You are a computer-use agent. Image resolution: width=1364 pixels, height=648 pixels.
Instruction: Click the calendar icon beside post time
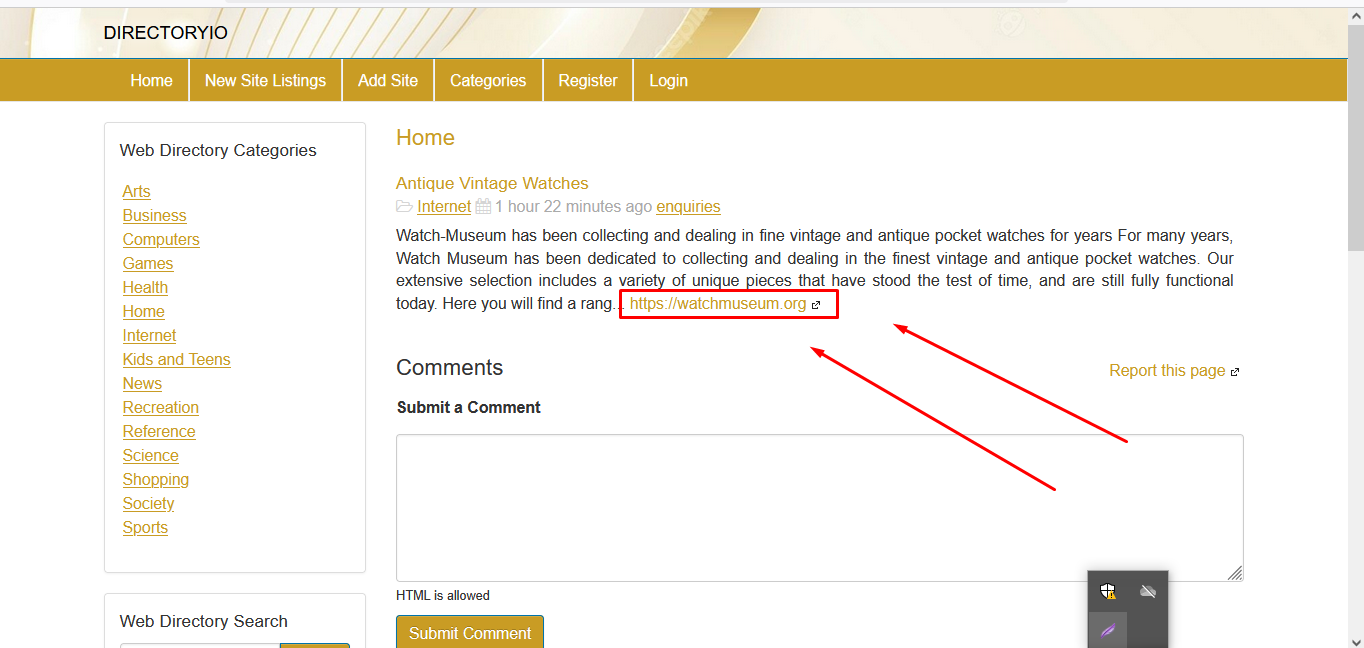coord(483,207)
